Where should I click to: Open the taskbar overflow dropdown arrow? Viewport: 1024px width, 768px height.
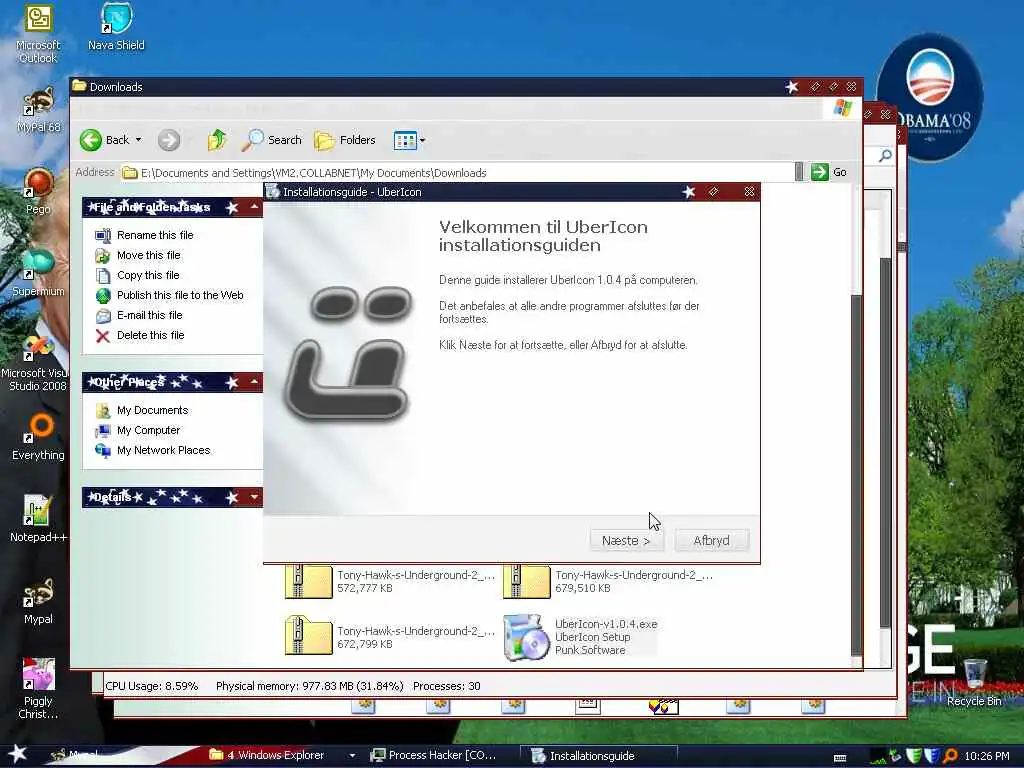pyautogui.click(x=352, y=756)
